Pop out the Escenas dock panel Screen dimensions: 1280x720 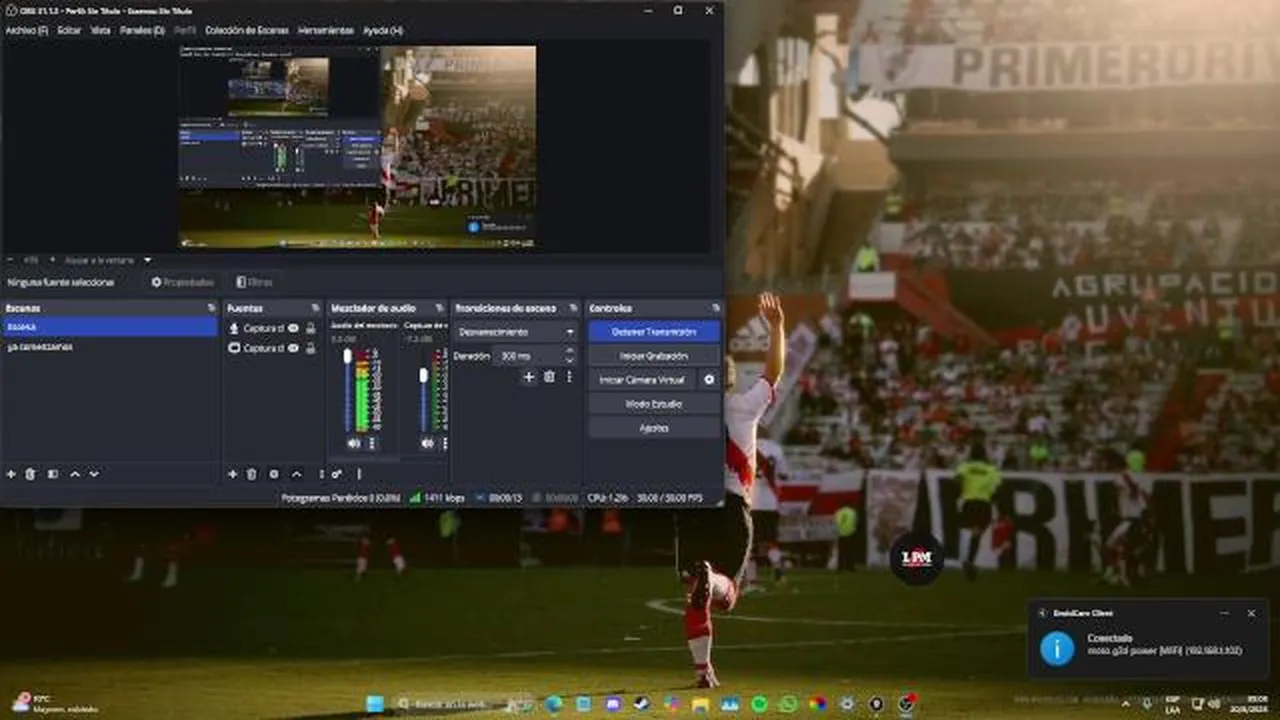tap(211, 308)
